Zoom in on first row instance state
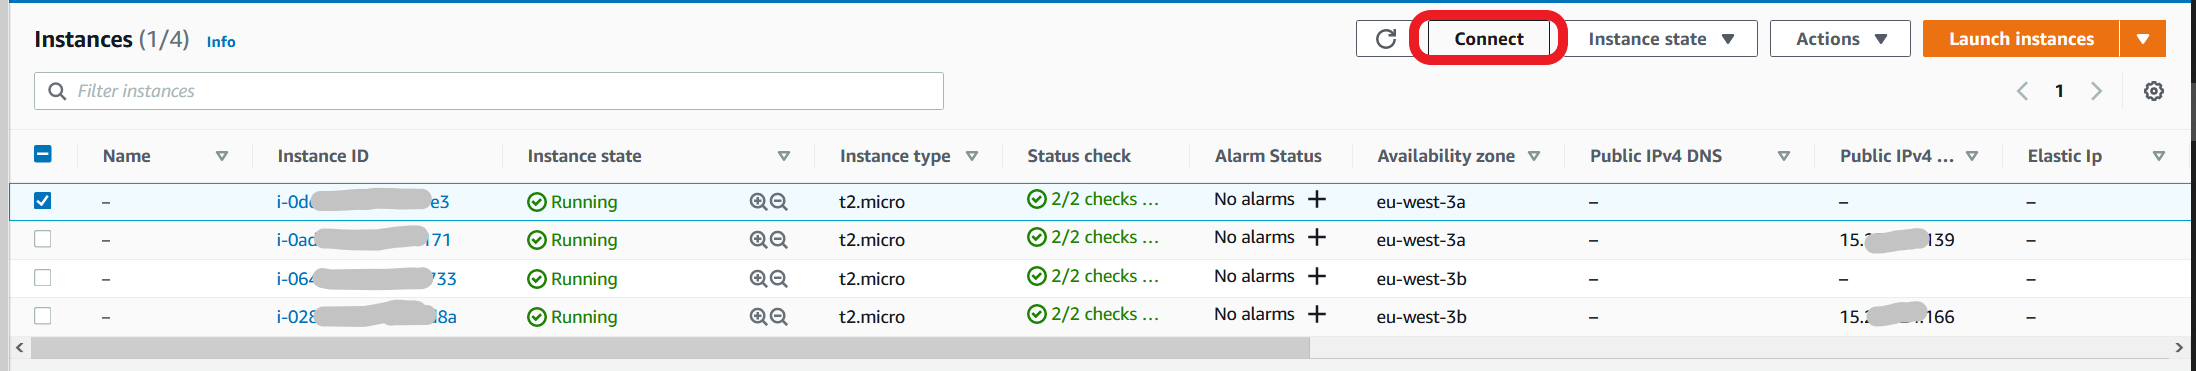This screenshot has width=2196, height=371. [x=758, y=202]
